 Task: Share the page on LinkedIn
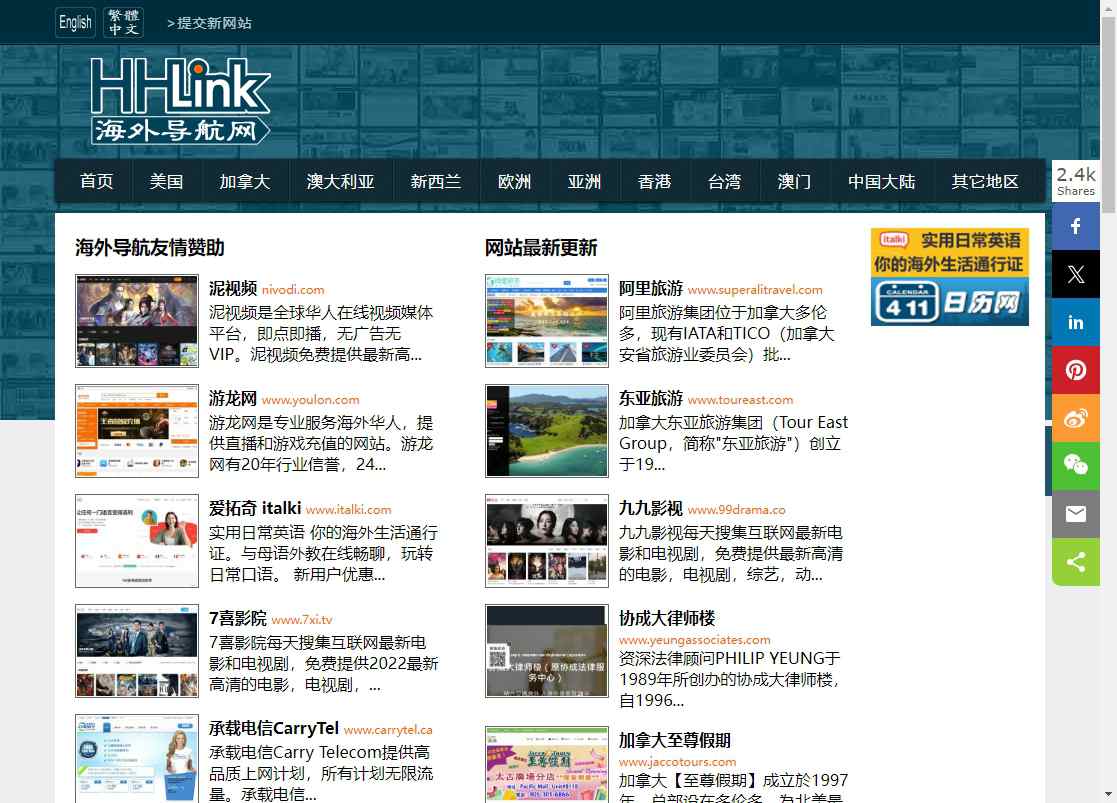click(x=1076, y=322)
